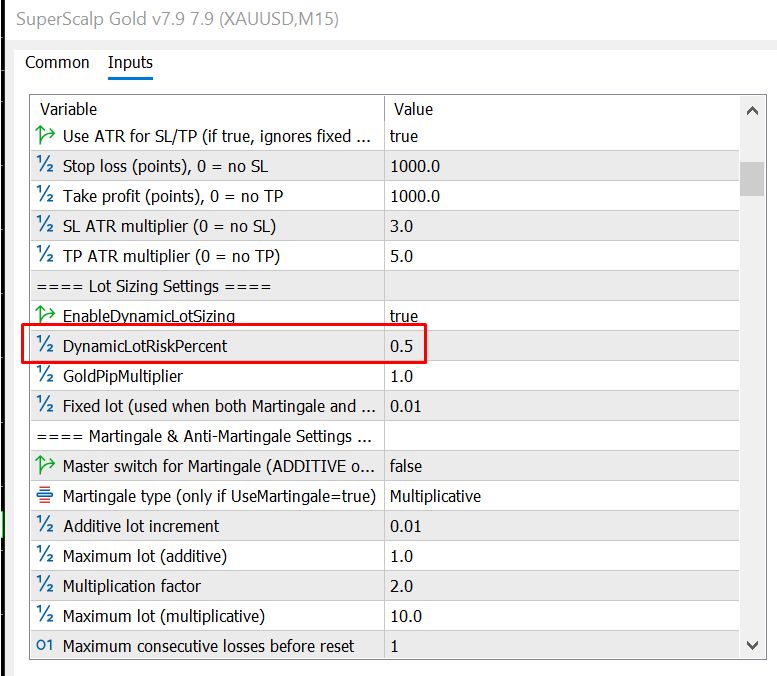Viewport: 777px width, 676px height.
Task: Select the Stop loss (points) variable name
Action: [x=165, y=166]
